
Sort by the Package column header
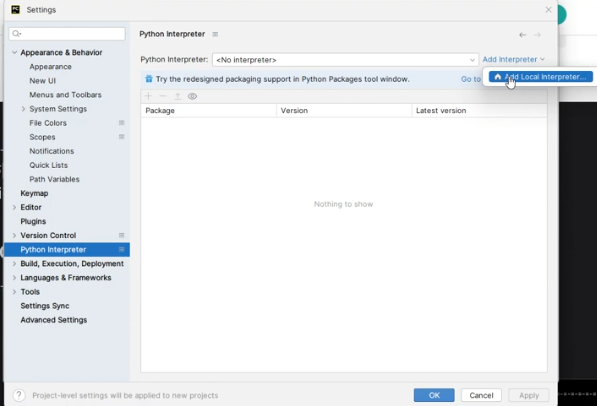209,110
